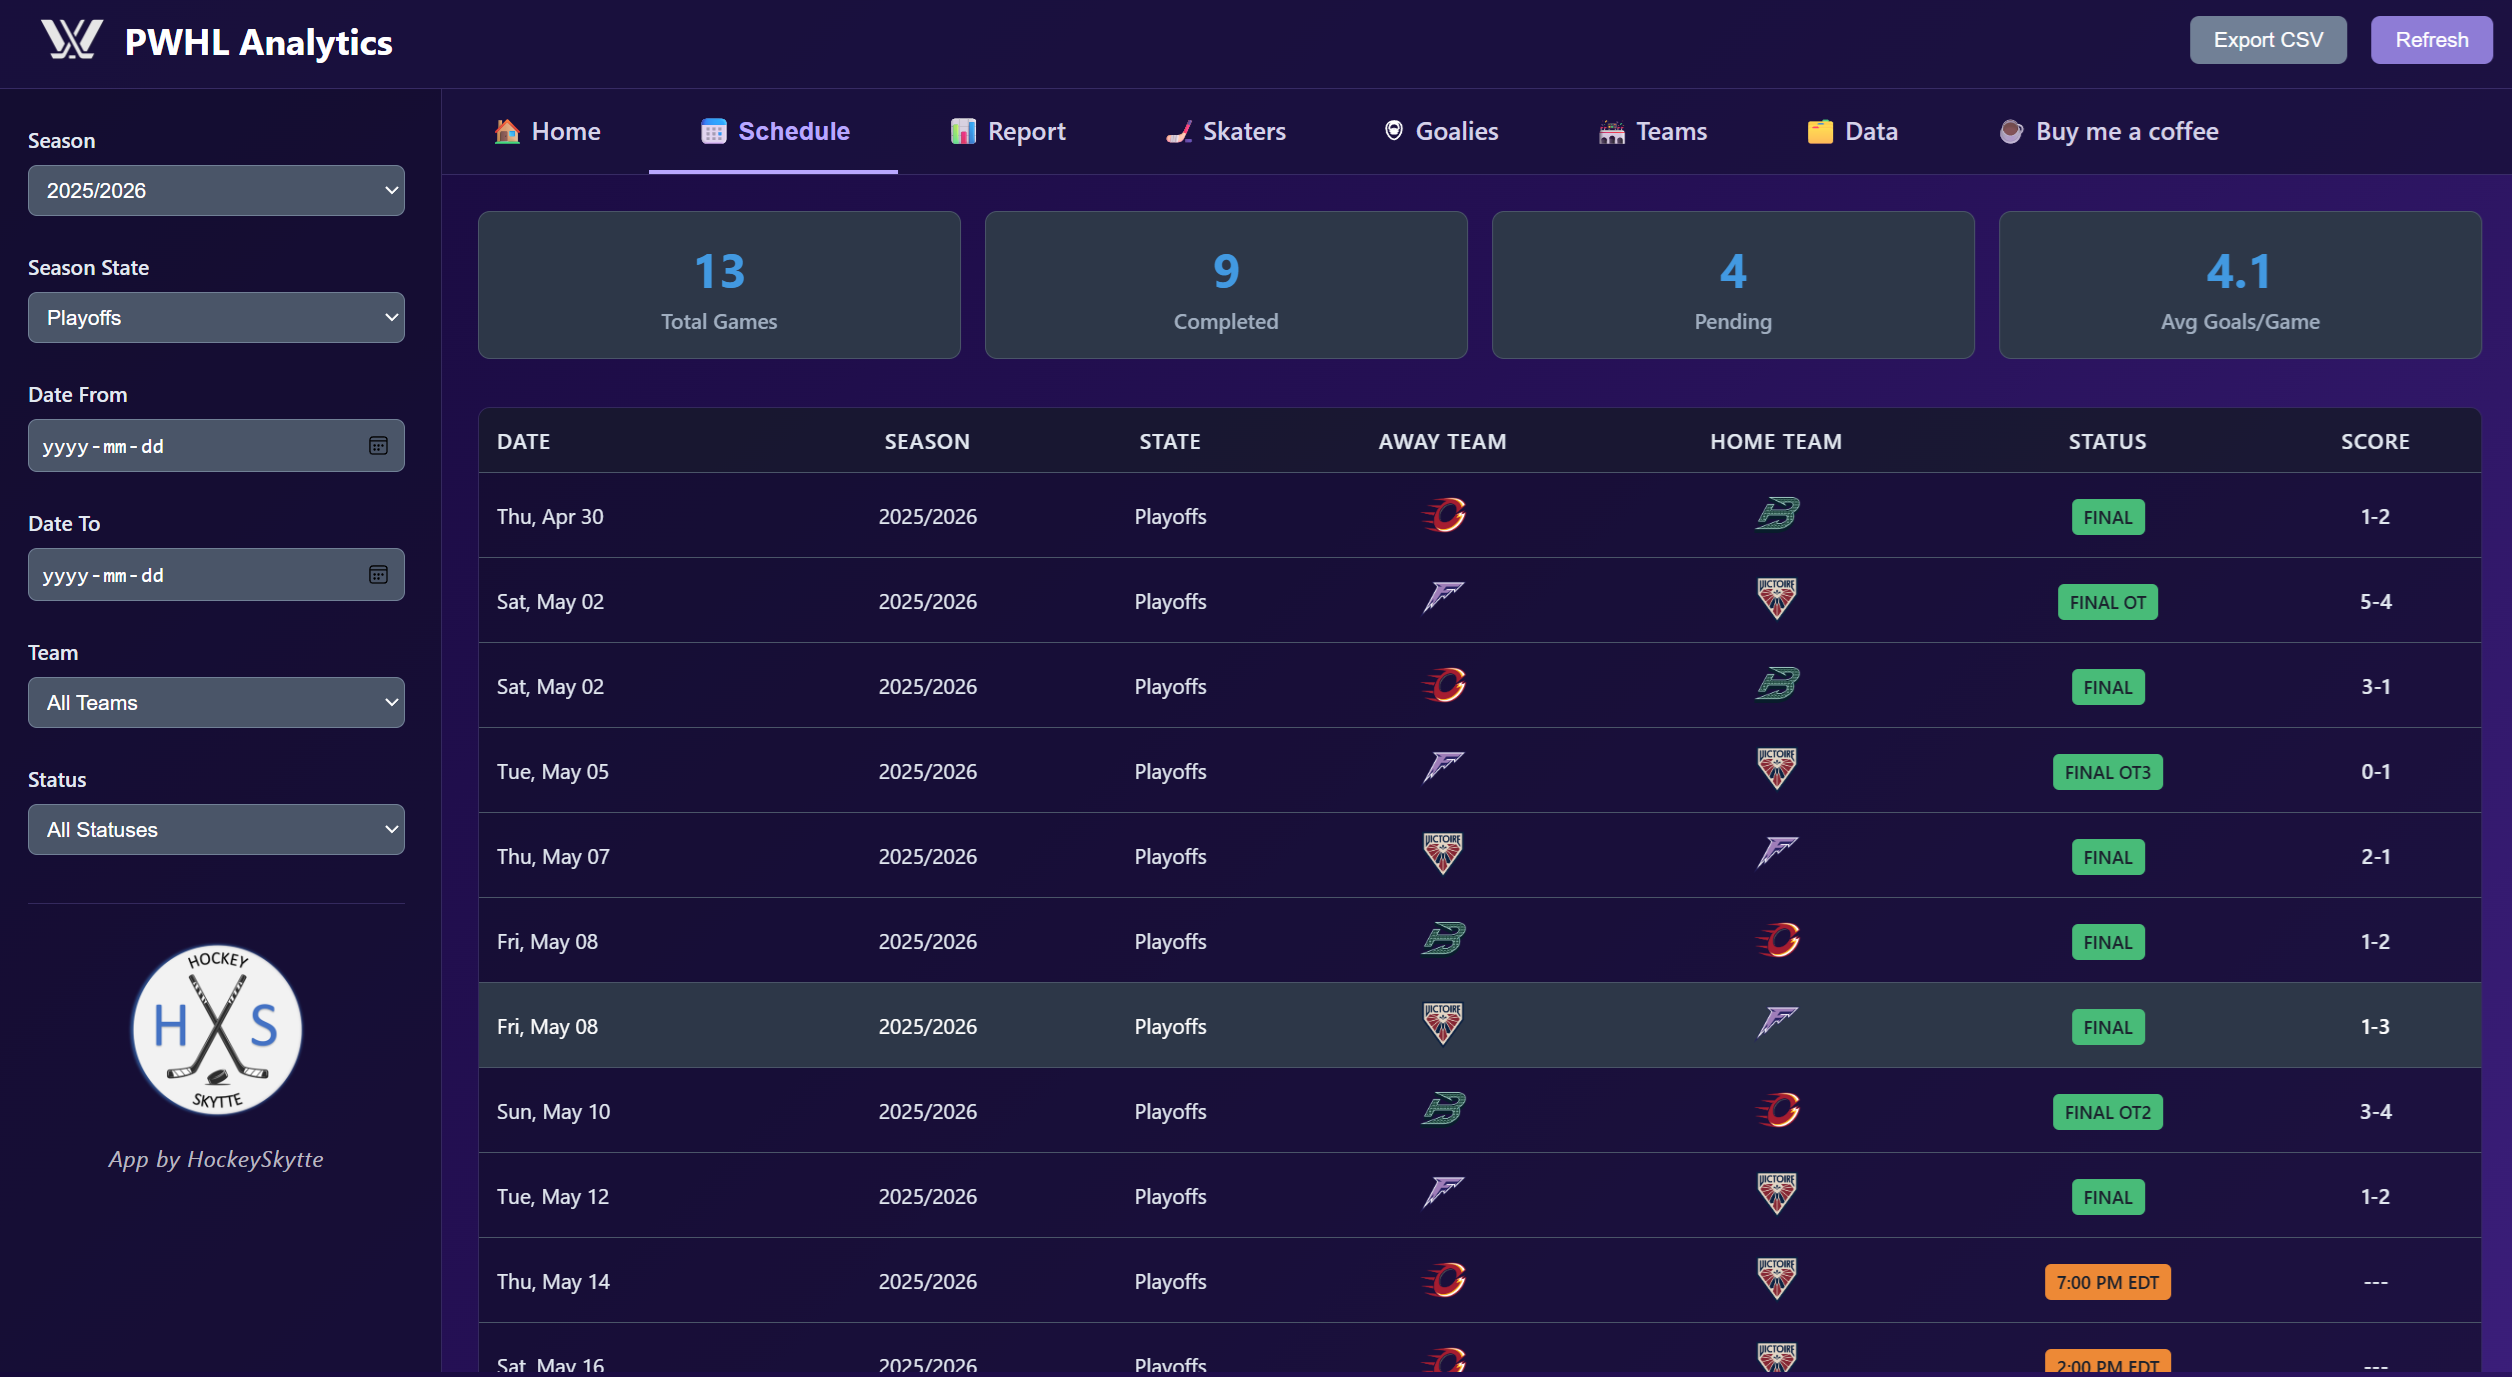Click the 7:00 PM EDT status badge
The height and width of the screenshot is (1377, 2512).
pos(2107,1282)
